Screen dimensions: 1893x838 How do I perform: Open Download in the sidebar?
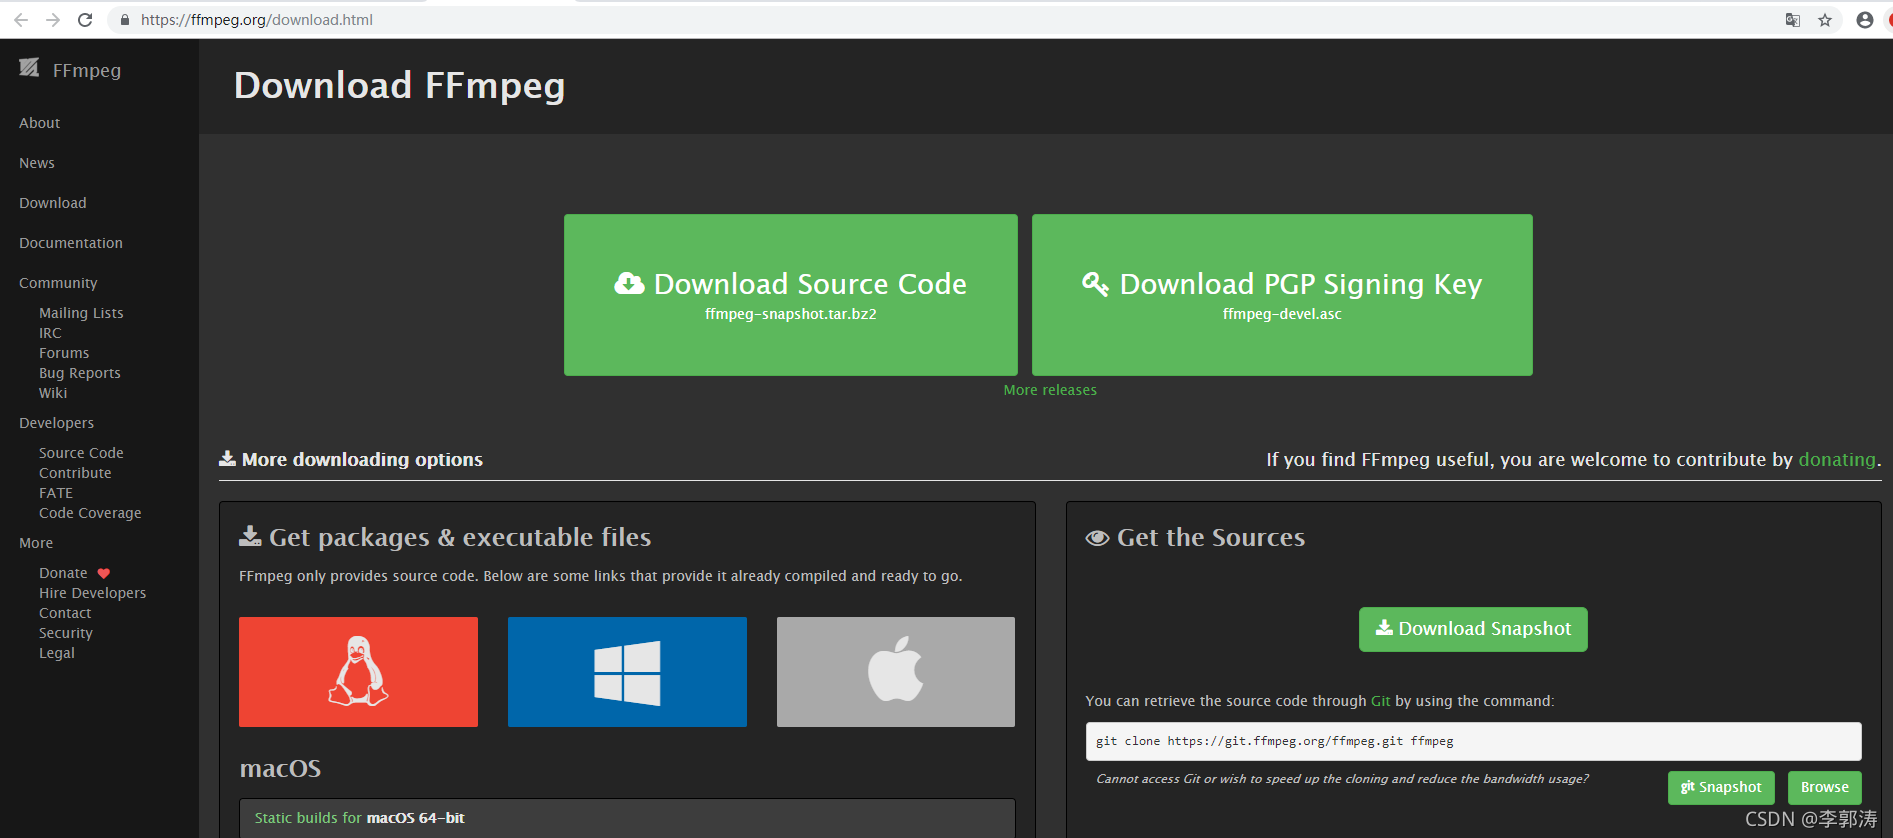tap(53, 203)
